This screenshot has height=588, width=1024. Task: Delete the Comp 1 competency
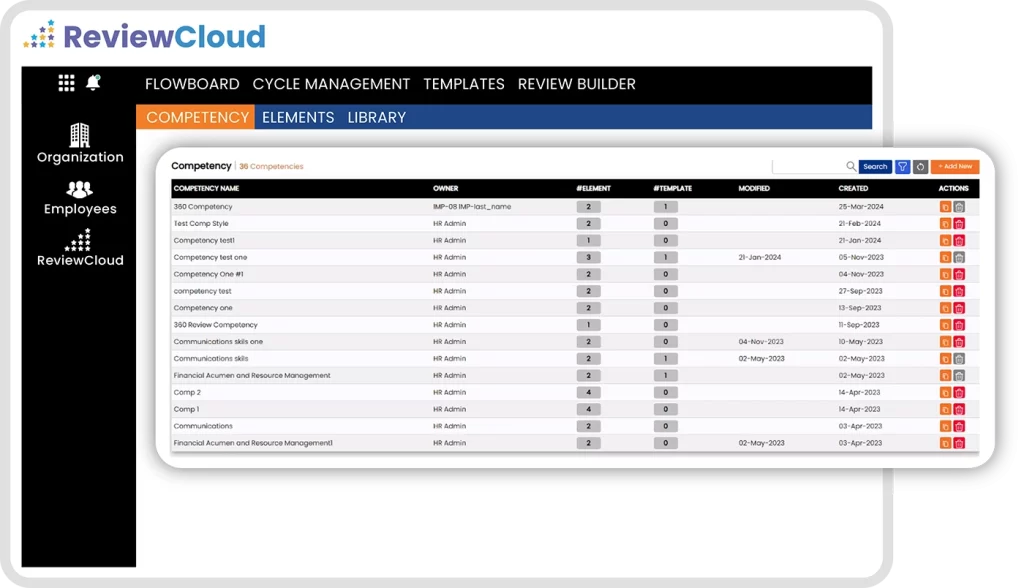point(959,410)
